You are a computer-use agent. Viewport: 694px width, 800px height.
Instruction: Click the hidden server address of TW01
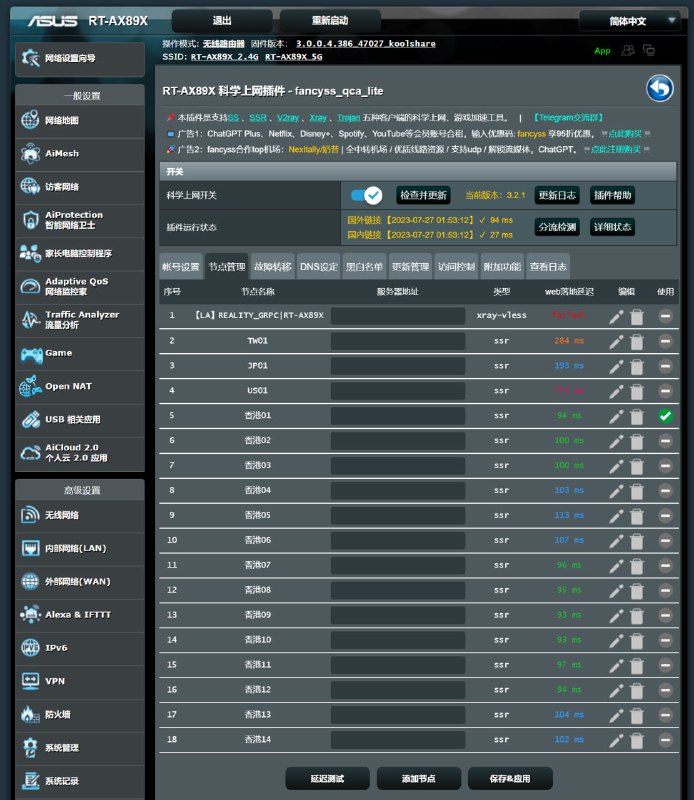[x=398, y=341]
